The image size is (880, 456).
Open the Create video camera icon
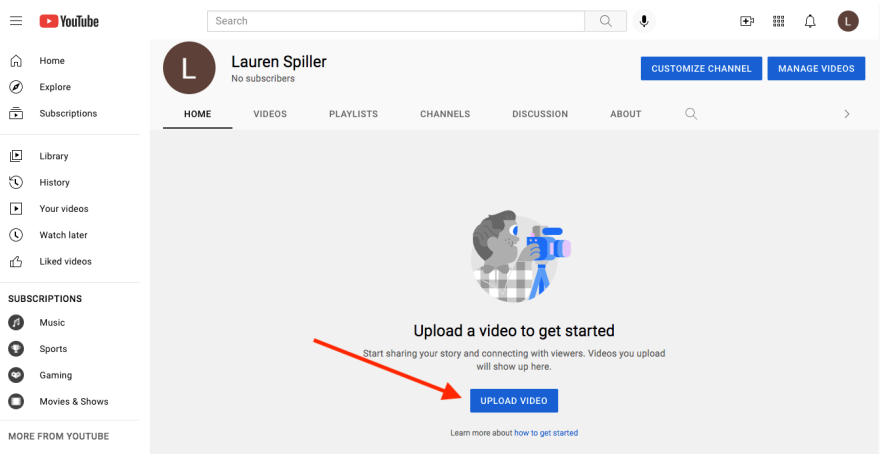747,21
